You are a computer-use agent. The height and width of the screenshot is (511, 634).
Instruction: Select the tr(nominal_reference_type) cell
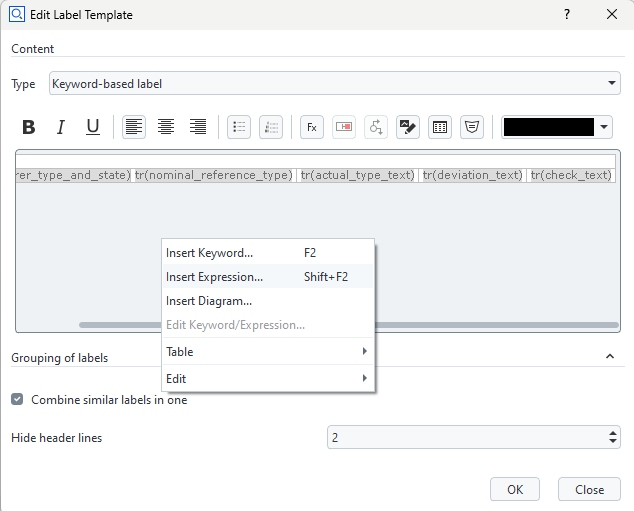(x=214, y=175)
